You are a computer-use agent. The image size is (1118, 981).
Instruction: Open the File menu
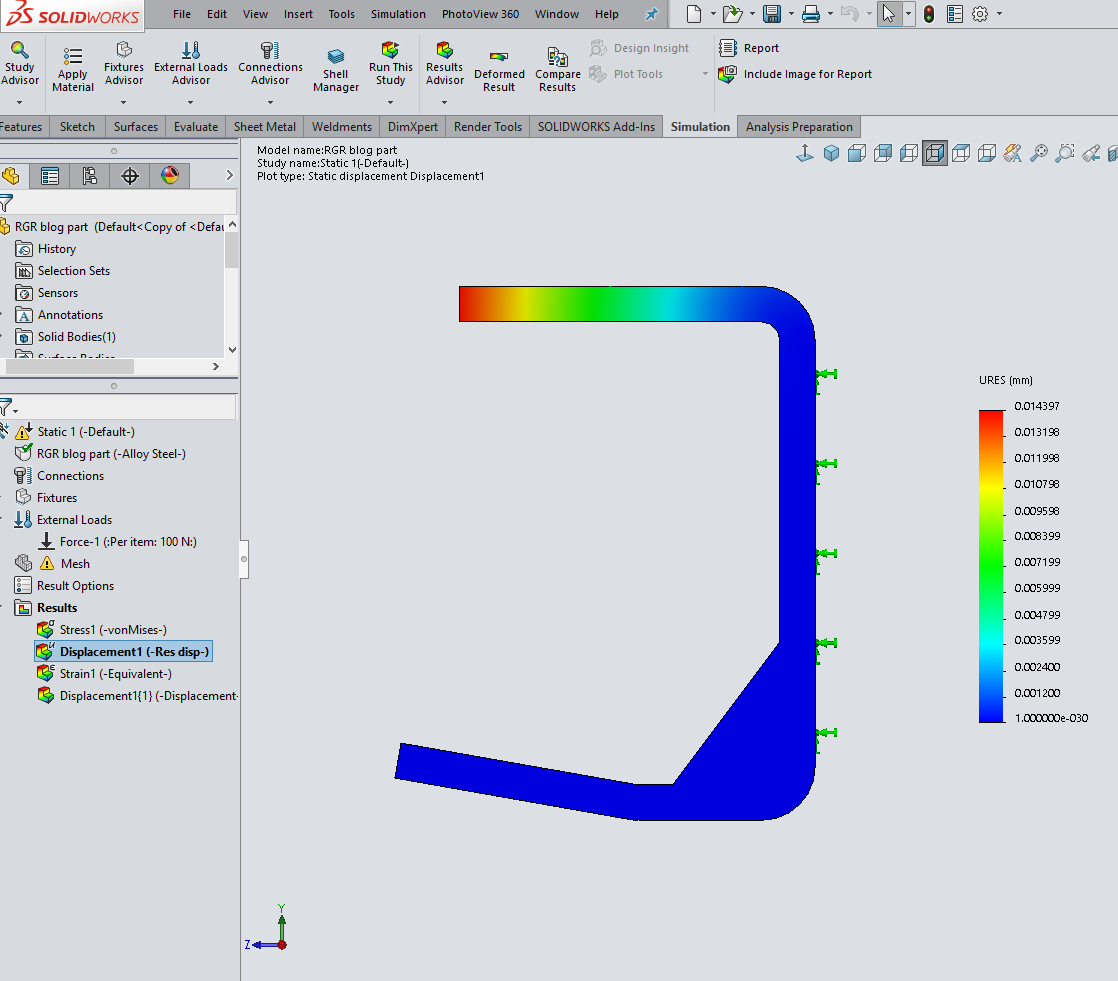[x=182, y=14]
